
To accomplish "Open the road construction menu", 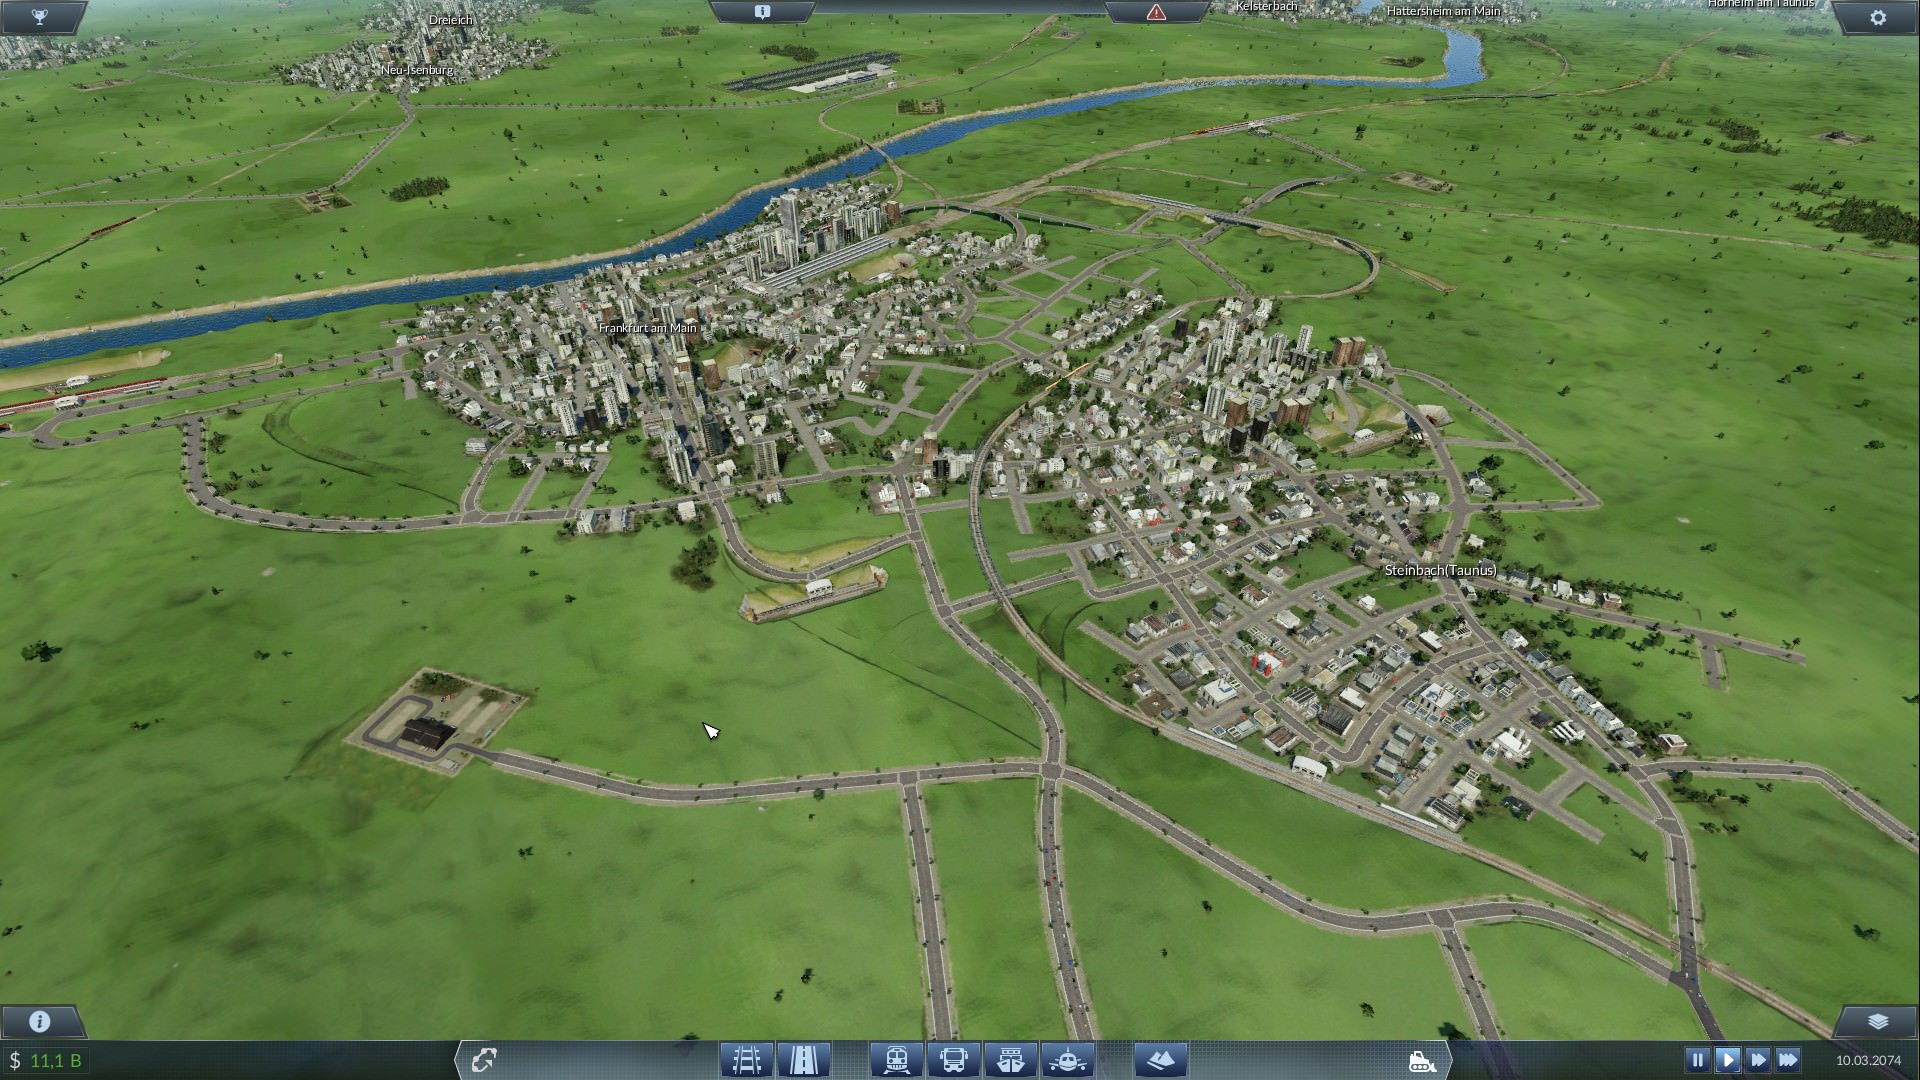I will 804,1060.
